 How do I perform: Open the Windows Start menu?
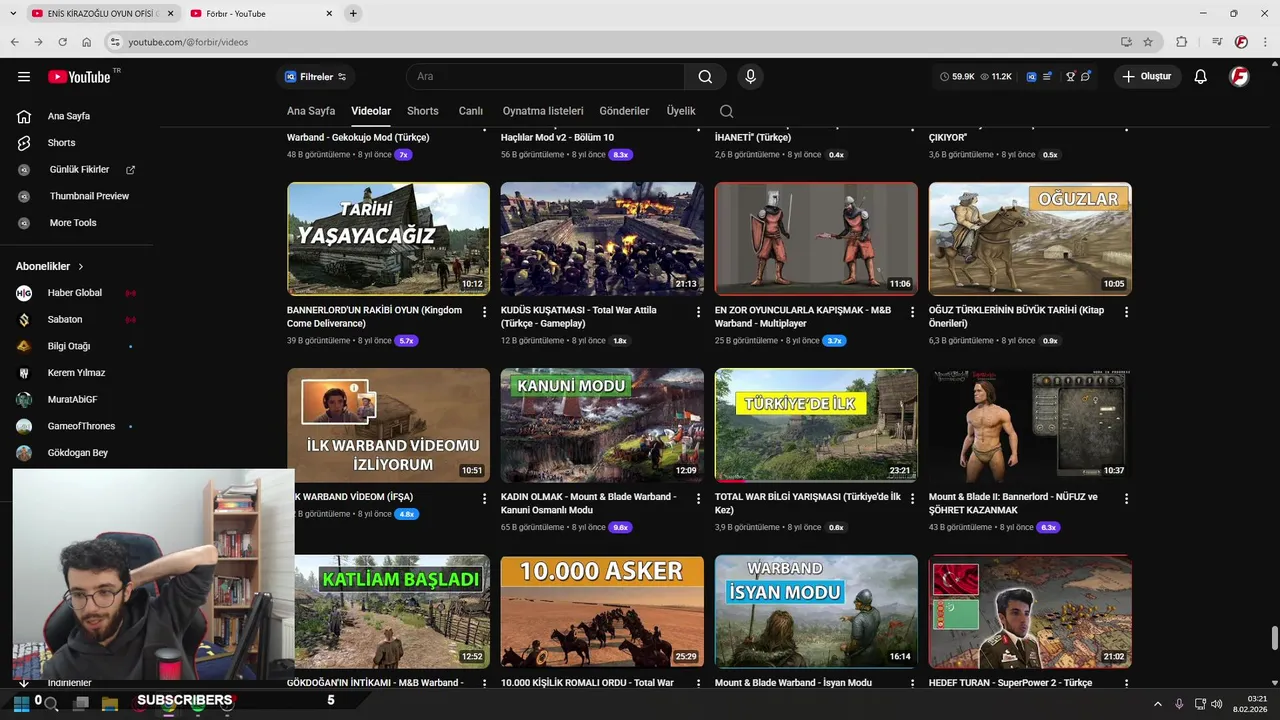pos(21,704)
